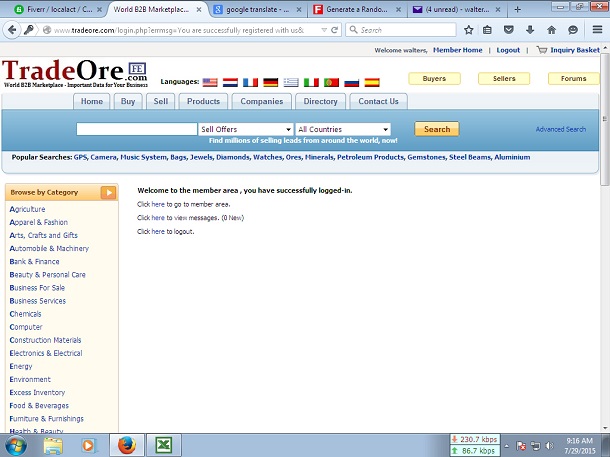
Task: Open the Home navigation tab
Action: coord(92,102)
